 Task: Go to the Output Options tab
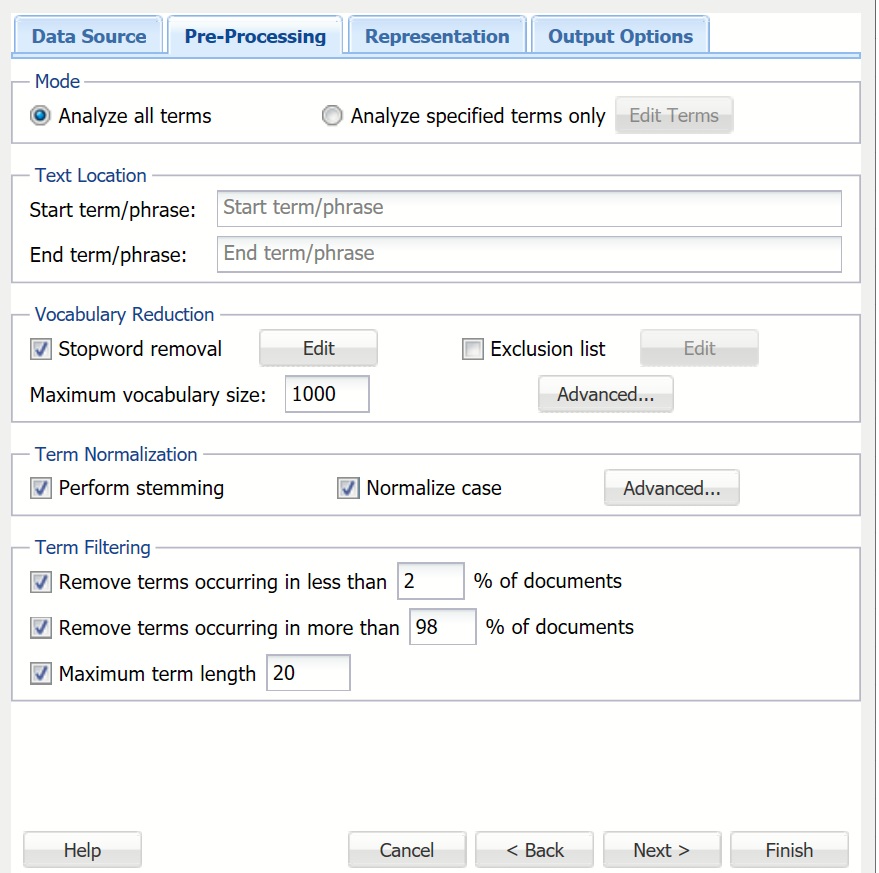pyautogui.click(x=620, y=37)
